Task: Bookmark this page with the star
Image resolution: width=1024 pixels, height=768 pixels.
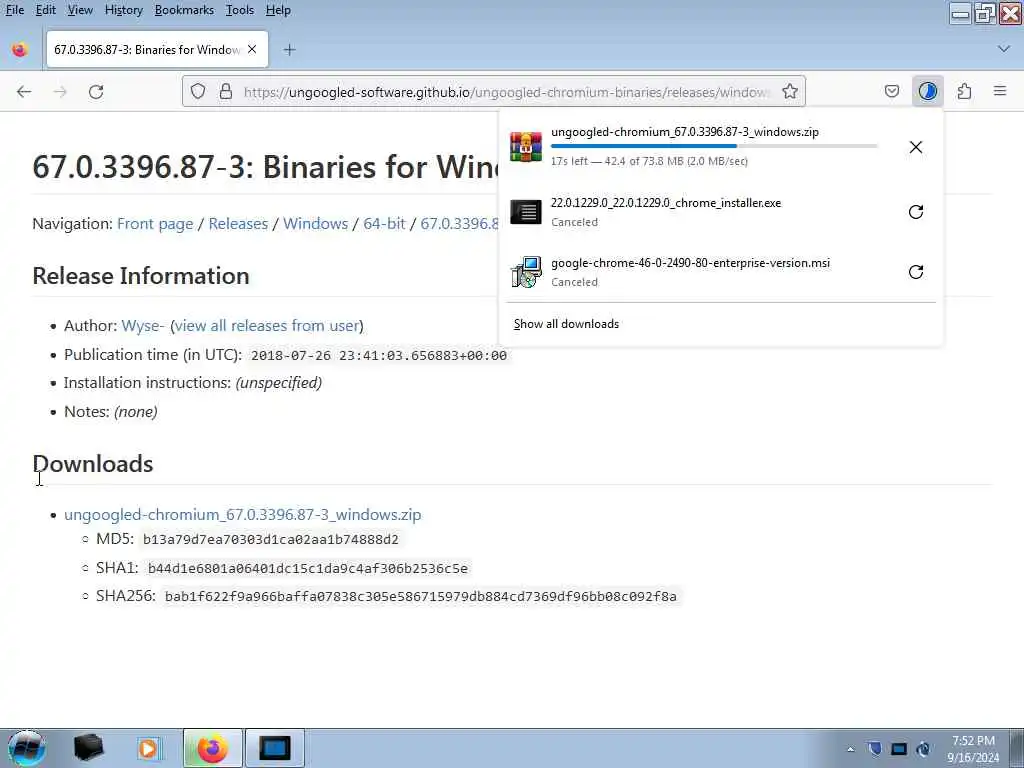Action: tap(790, 91)
